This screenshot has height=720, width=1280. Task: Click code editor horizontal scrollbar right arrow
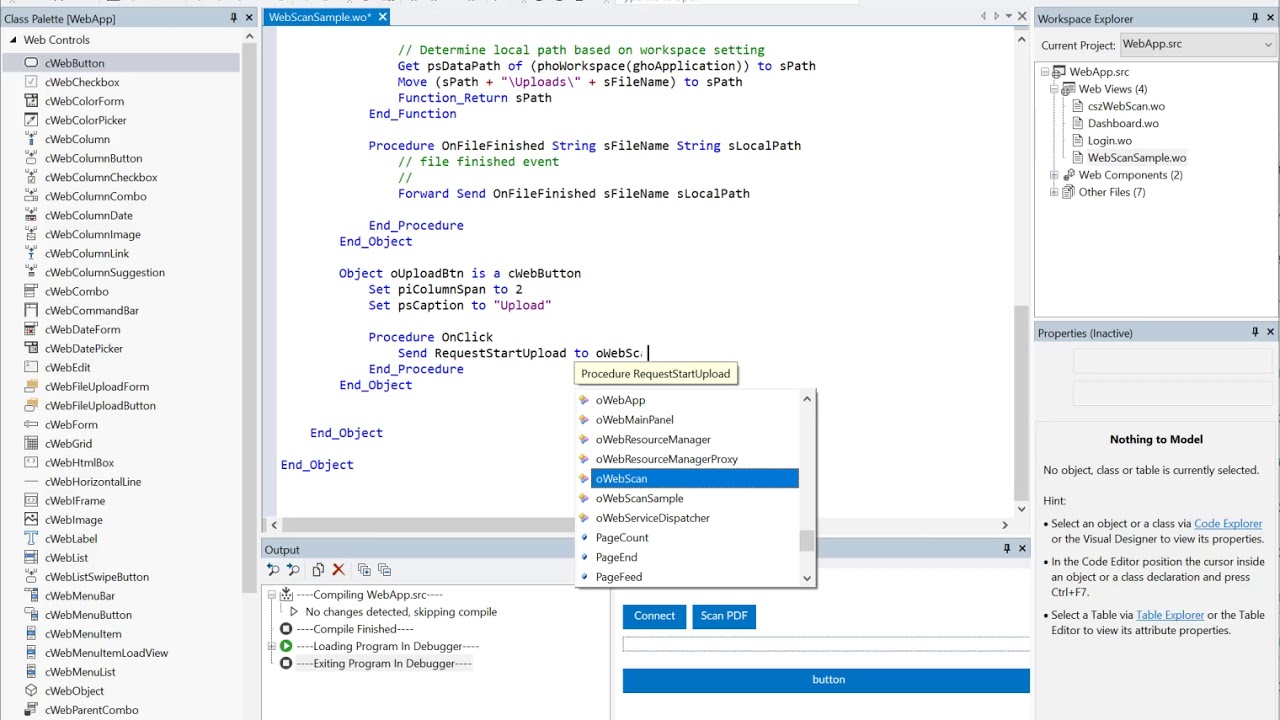(x=1005, y=524)
